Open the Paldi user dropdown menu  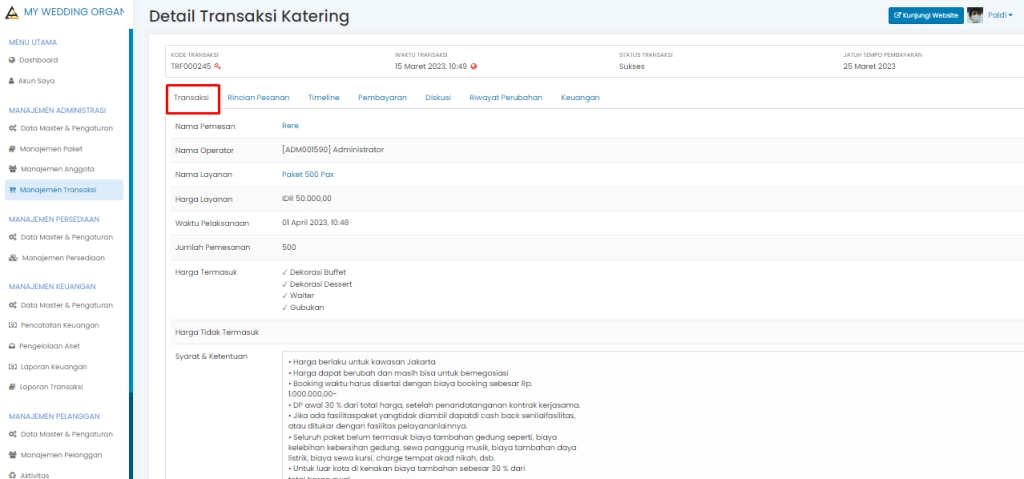[x=1000, y=16]
